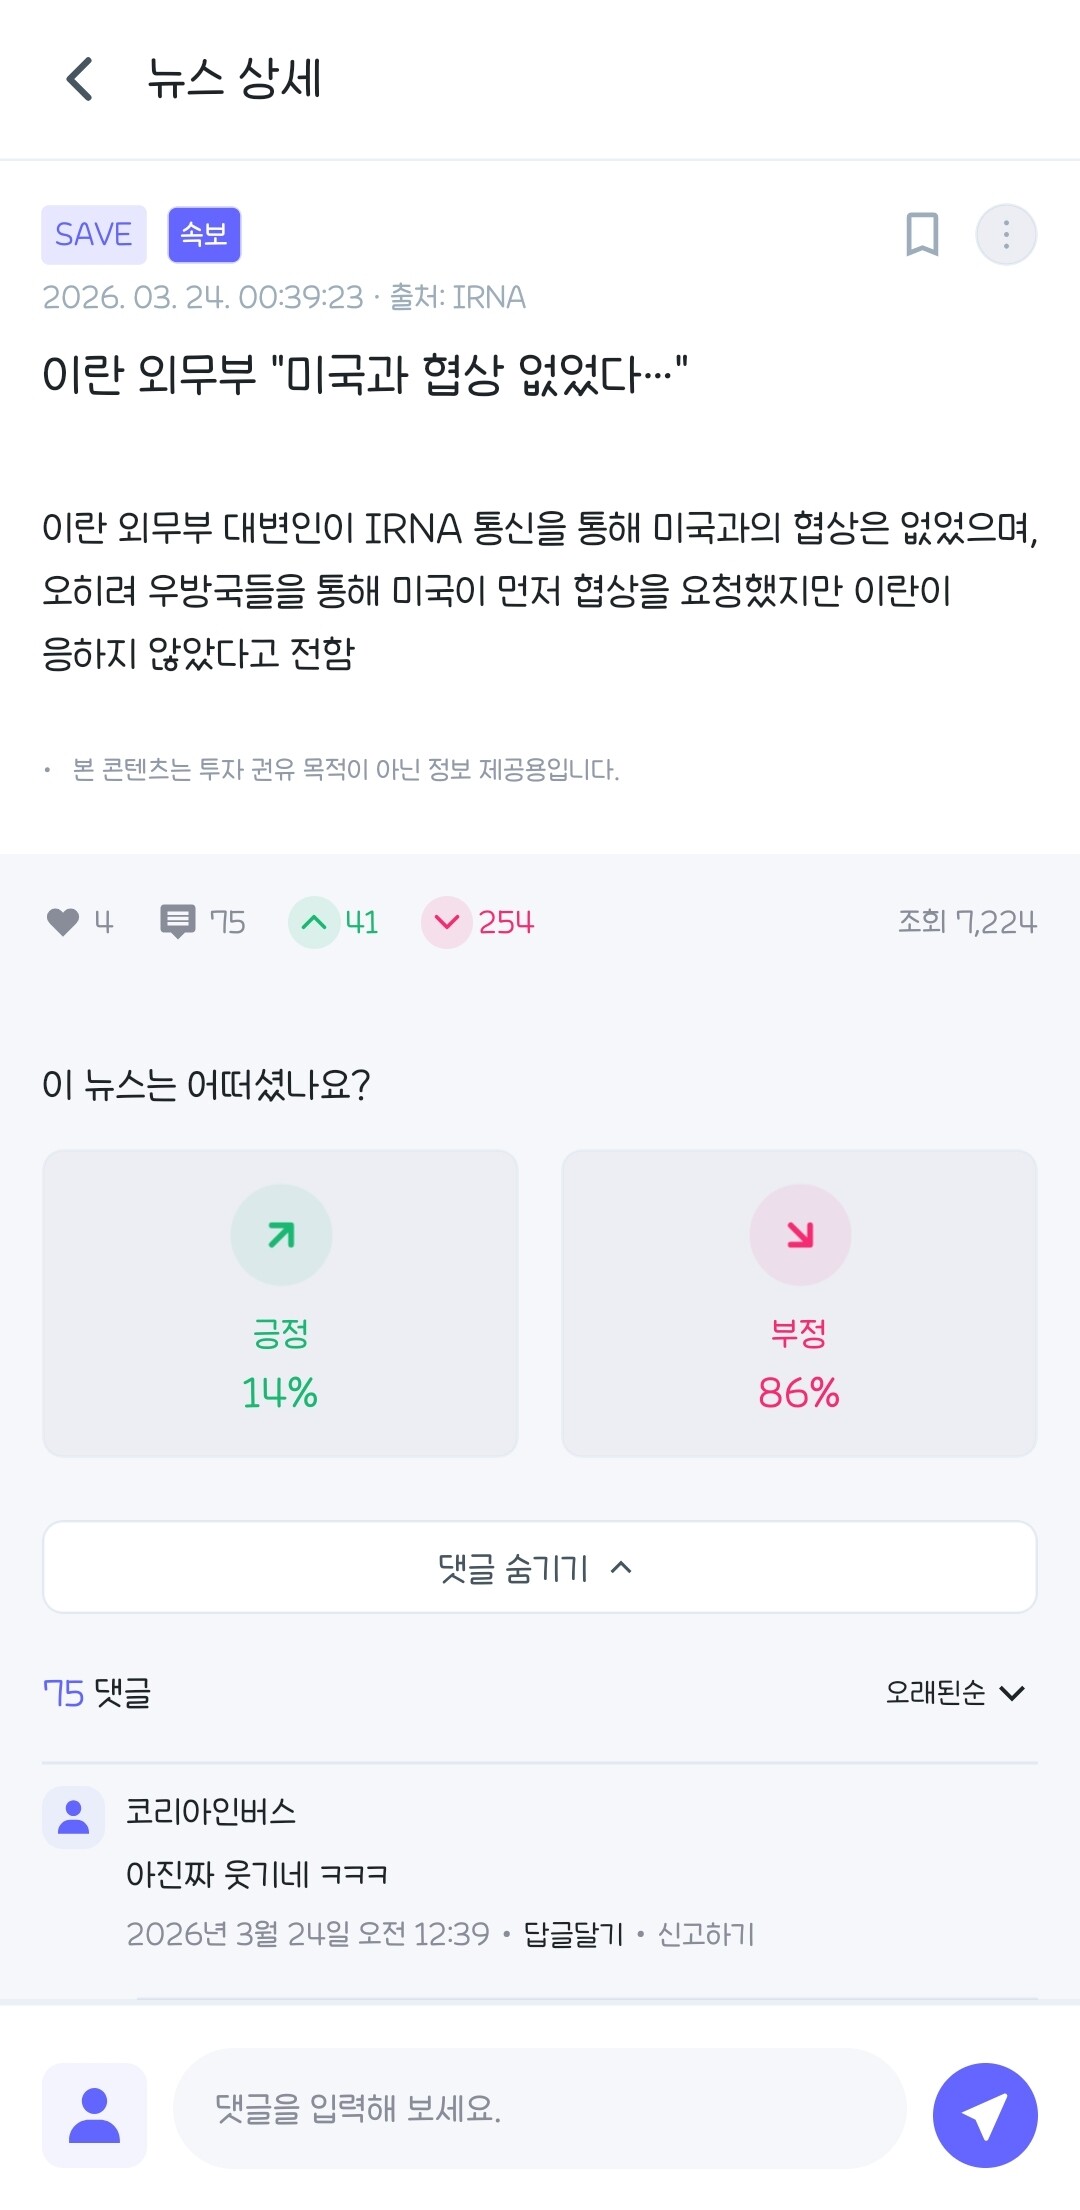
Task: Select 부정 negative reaction card
Action: 799,1302
